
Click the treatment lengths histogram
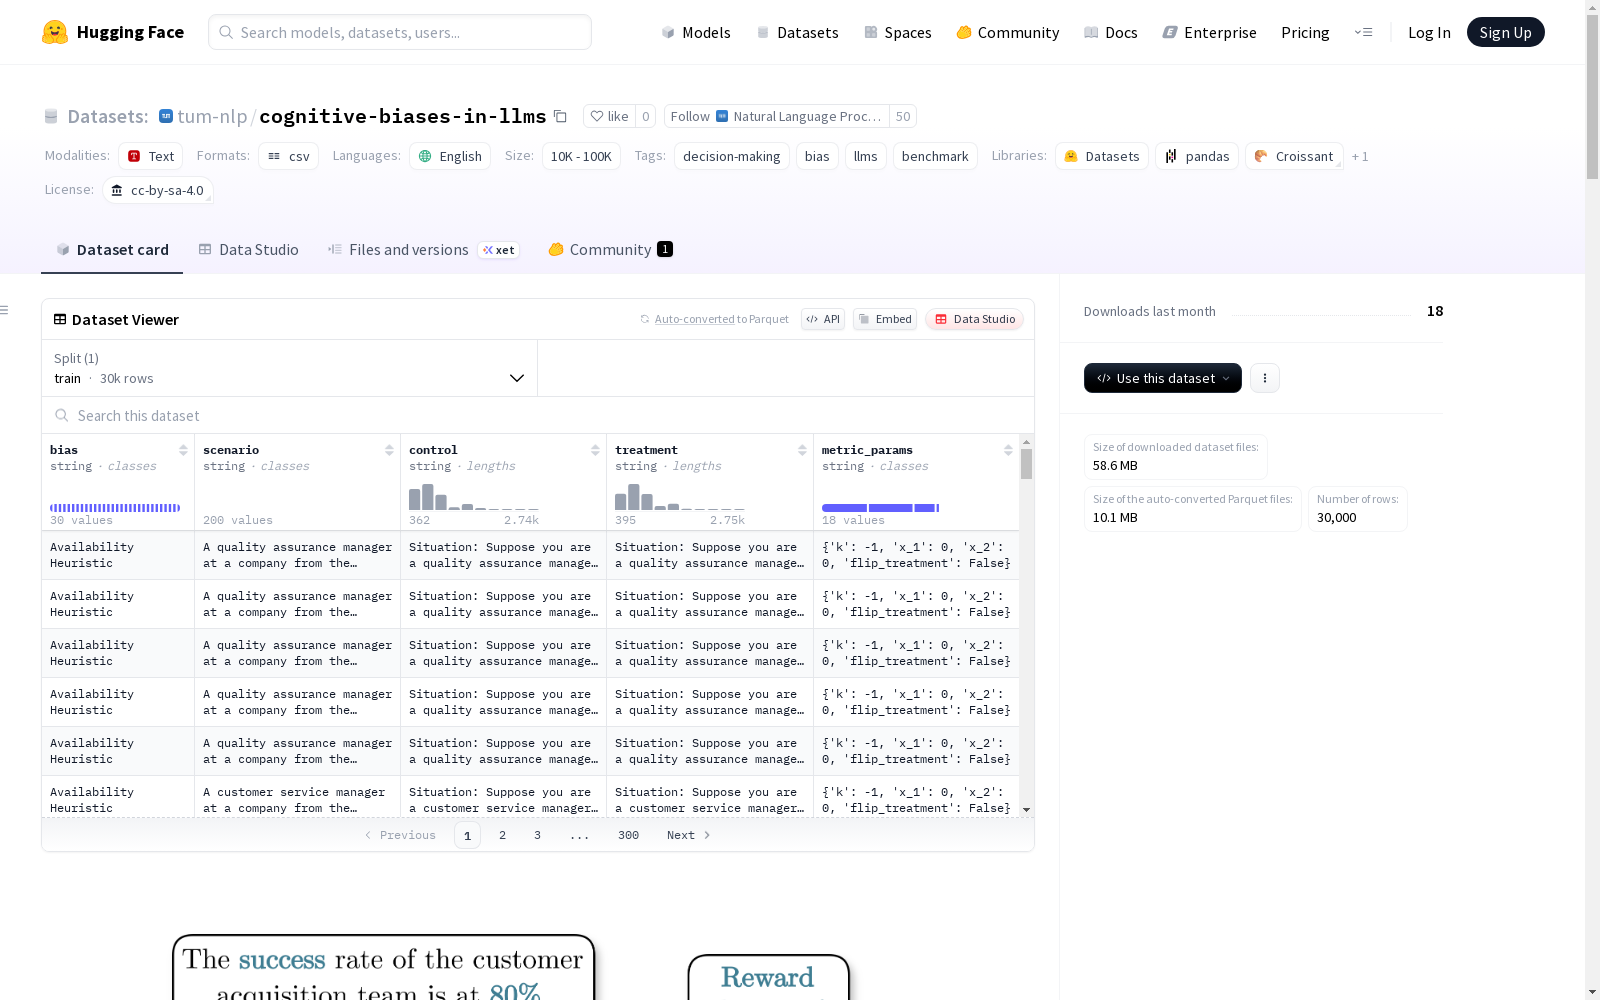(x=680, y=497)
